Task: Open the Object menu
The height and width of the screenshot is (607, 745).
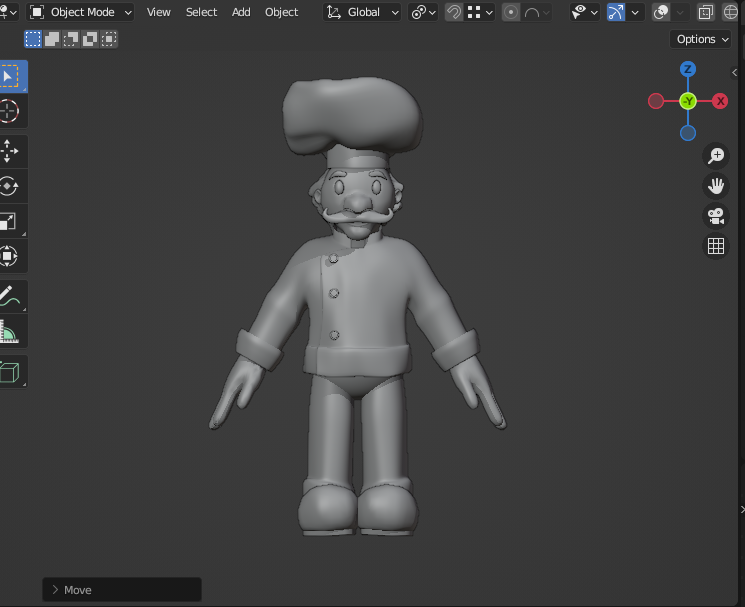Action: click(x=281, y=12)
